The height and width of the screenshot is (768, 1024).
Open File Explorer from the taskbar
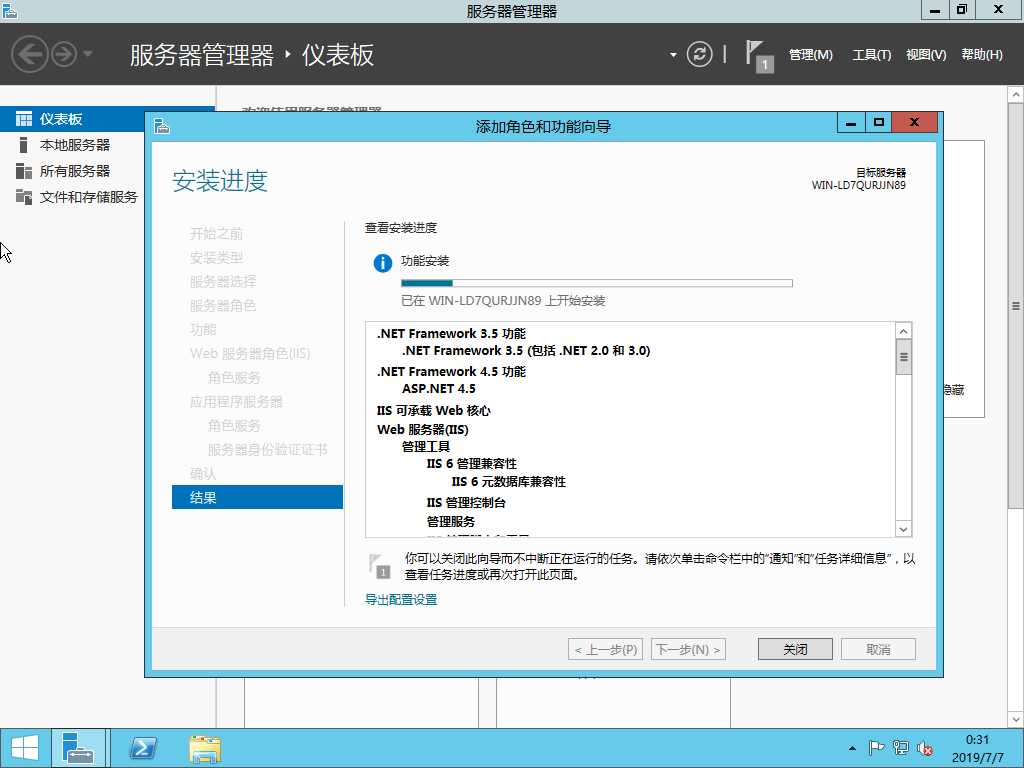205,748
